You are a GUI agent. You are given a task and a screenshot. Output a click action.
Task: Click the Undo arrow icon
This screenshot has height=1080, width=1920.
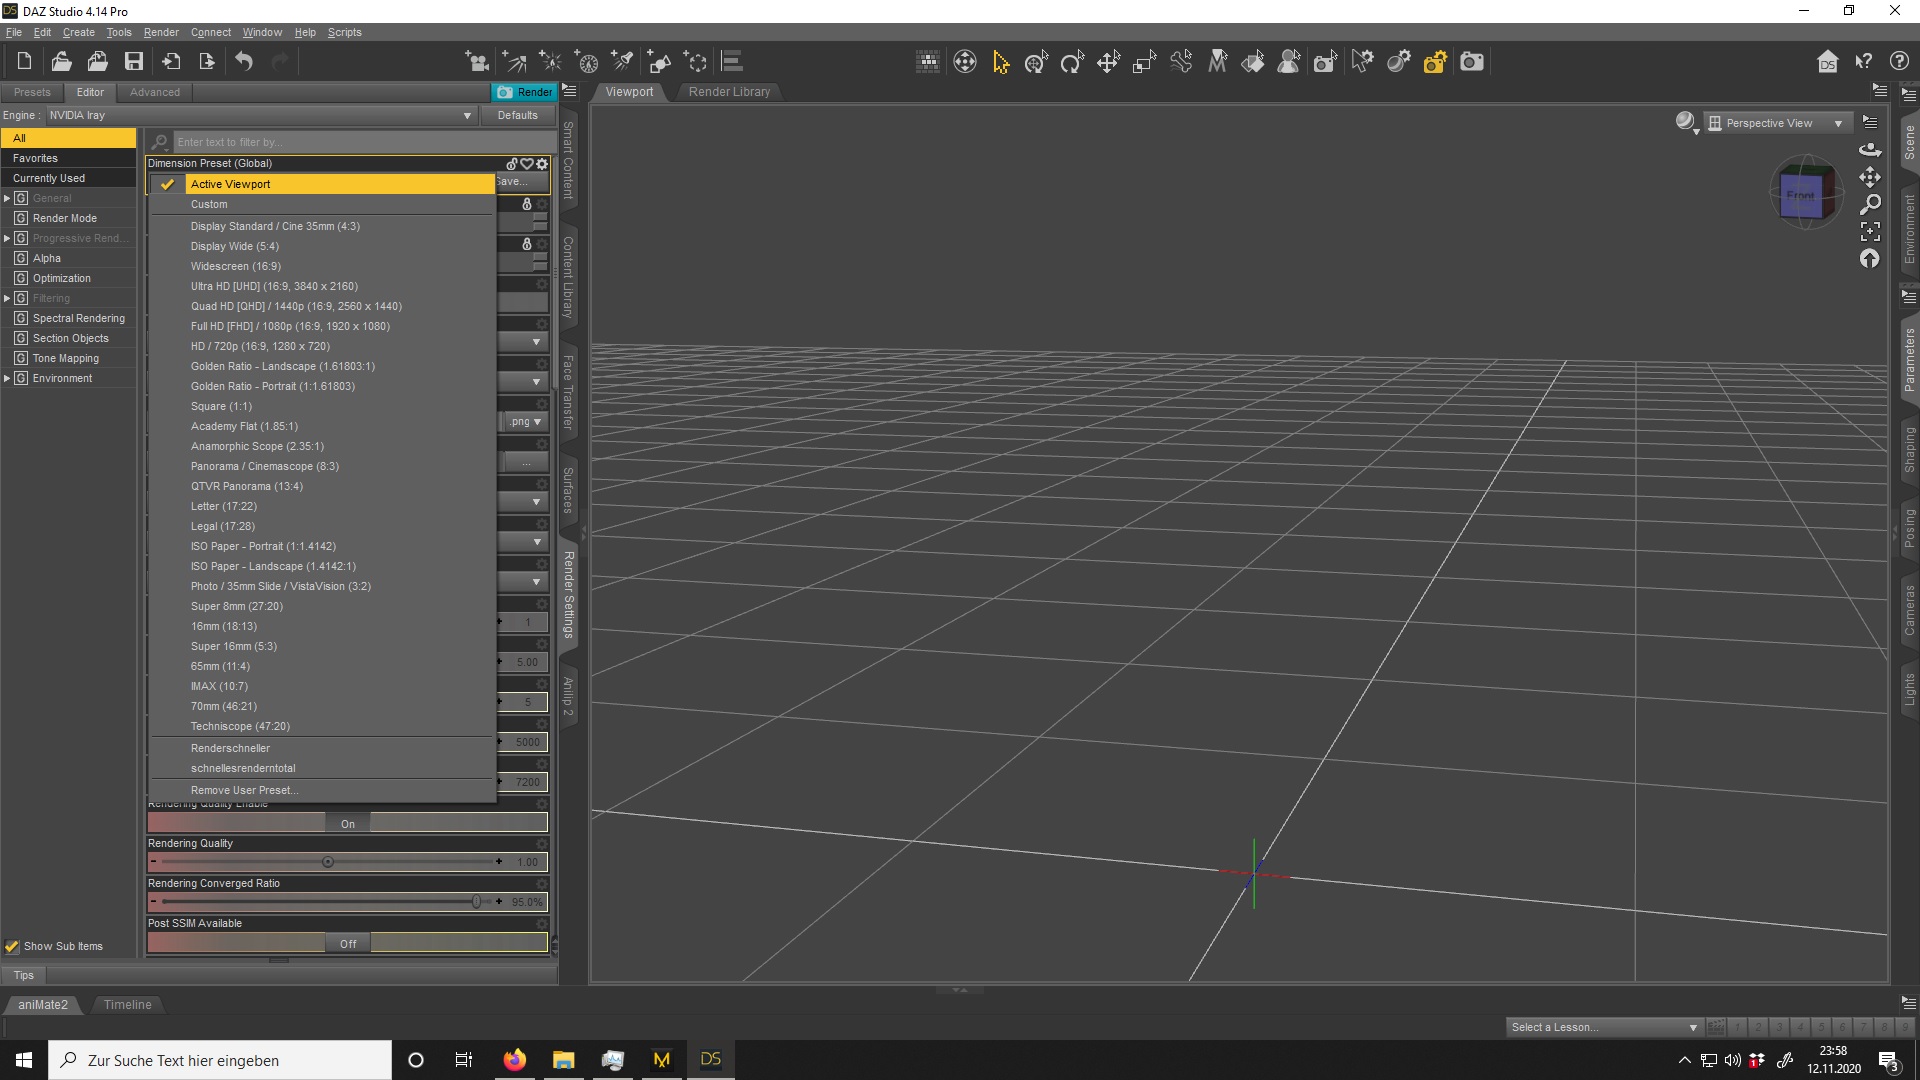pos(244,62)
